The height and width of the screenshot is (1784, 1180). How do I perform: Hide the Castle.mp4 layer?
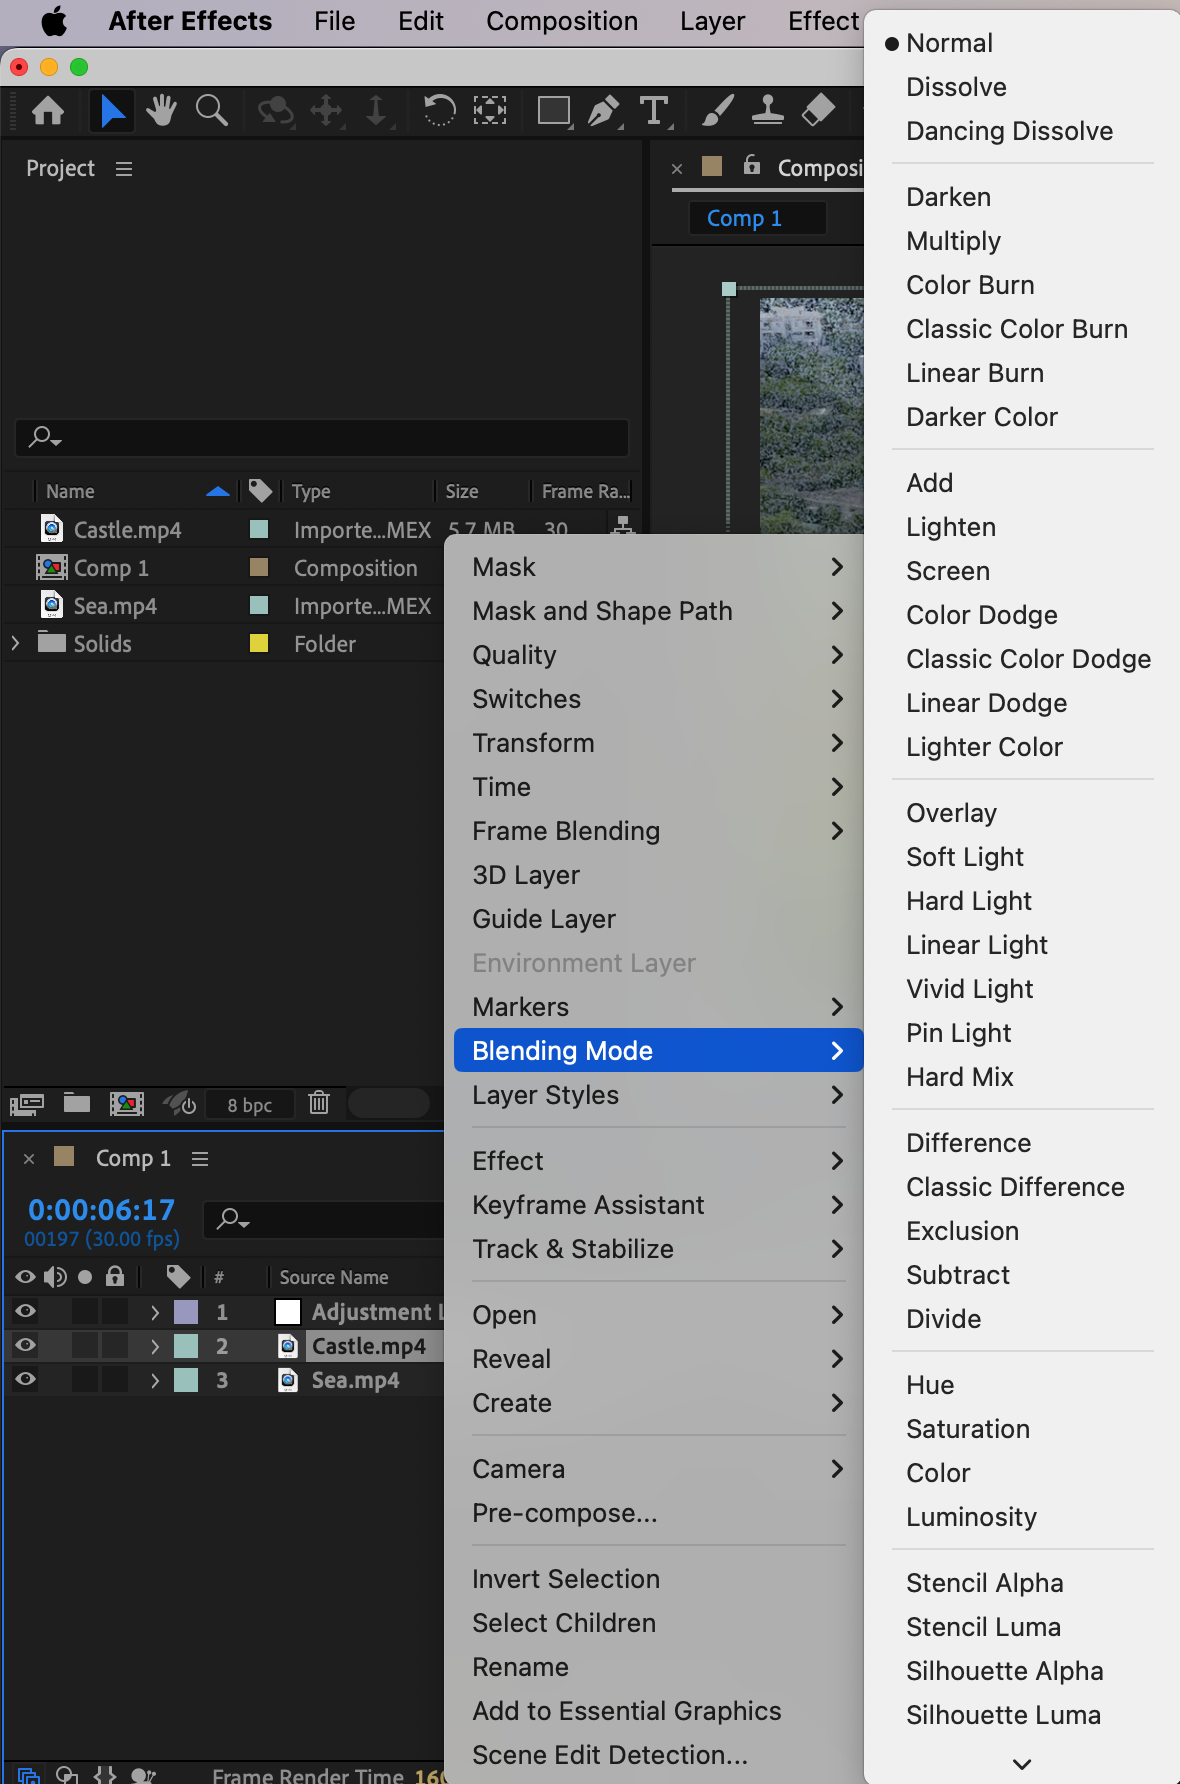pyautogui.click(x=26, y=1345)
